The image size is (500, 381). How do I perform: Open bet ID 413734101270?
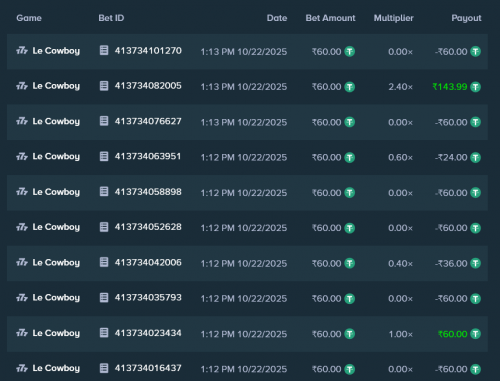(x=148, y=51)
